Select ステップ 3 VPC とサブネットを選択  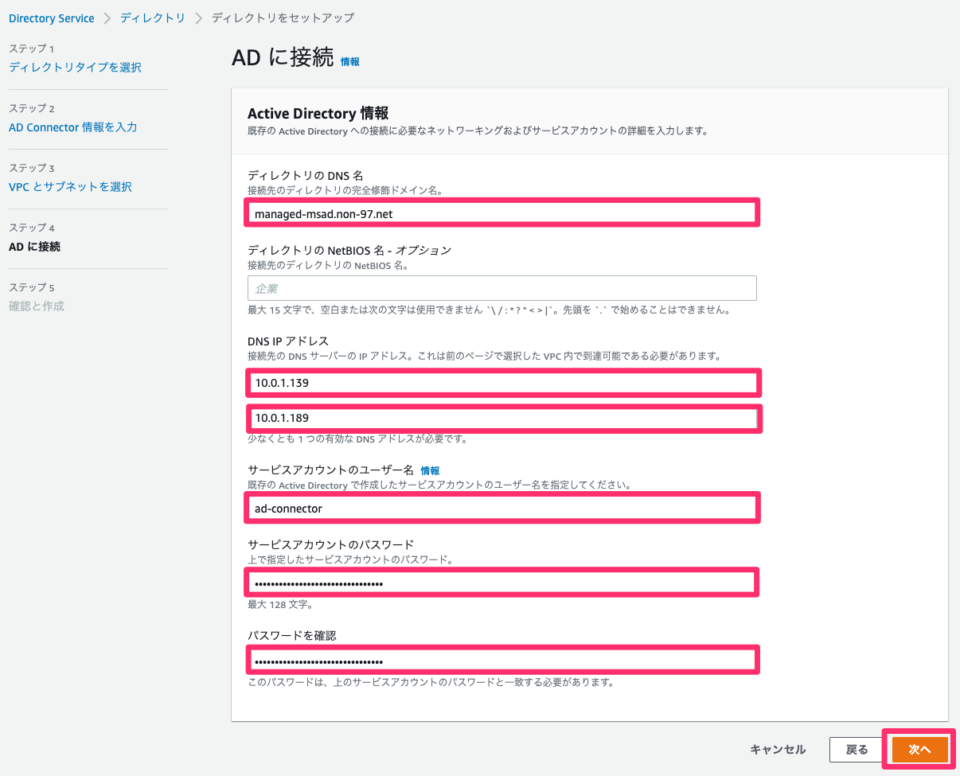pyautogui.click(x=71, y=187)
